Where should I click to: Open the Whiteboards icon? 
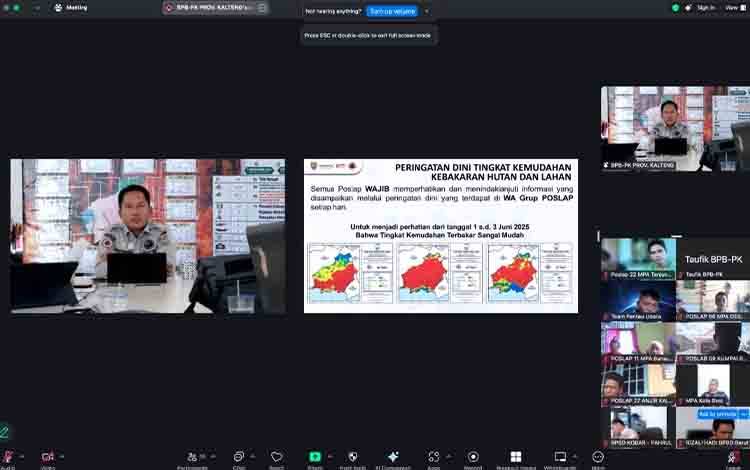[x=560, y=458]
